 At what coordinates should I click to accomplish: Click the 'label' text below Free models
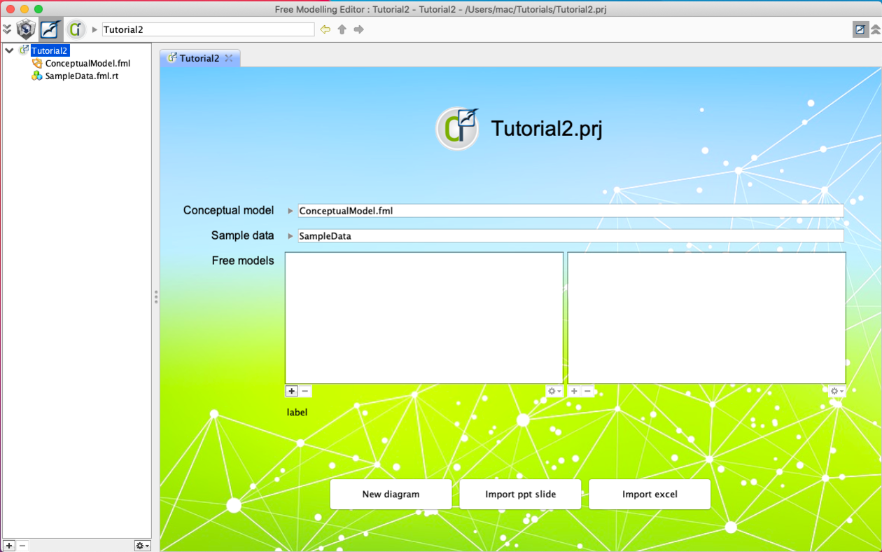(x=297, y=412)
